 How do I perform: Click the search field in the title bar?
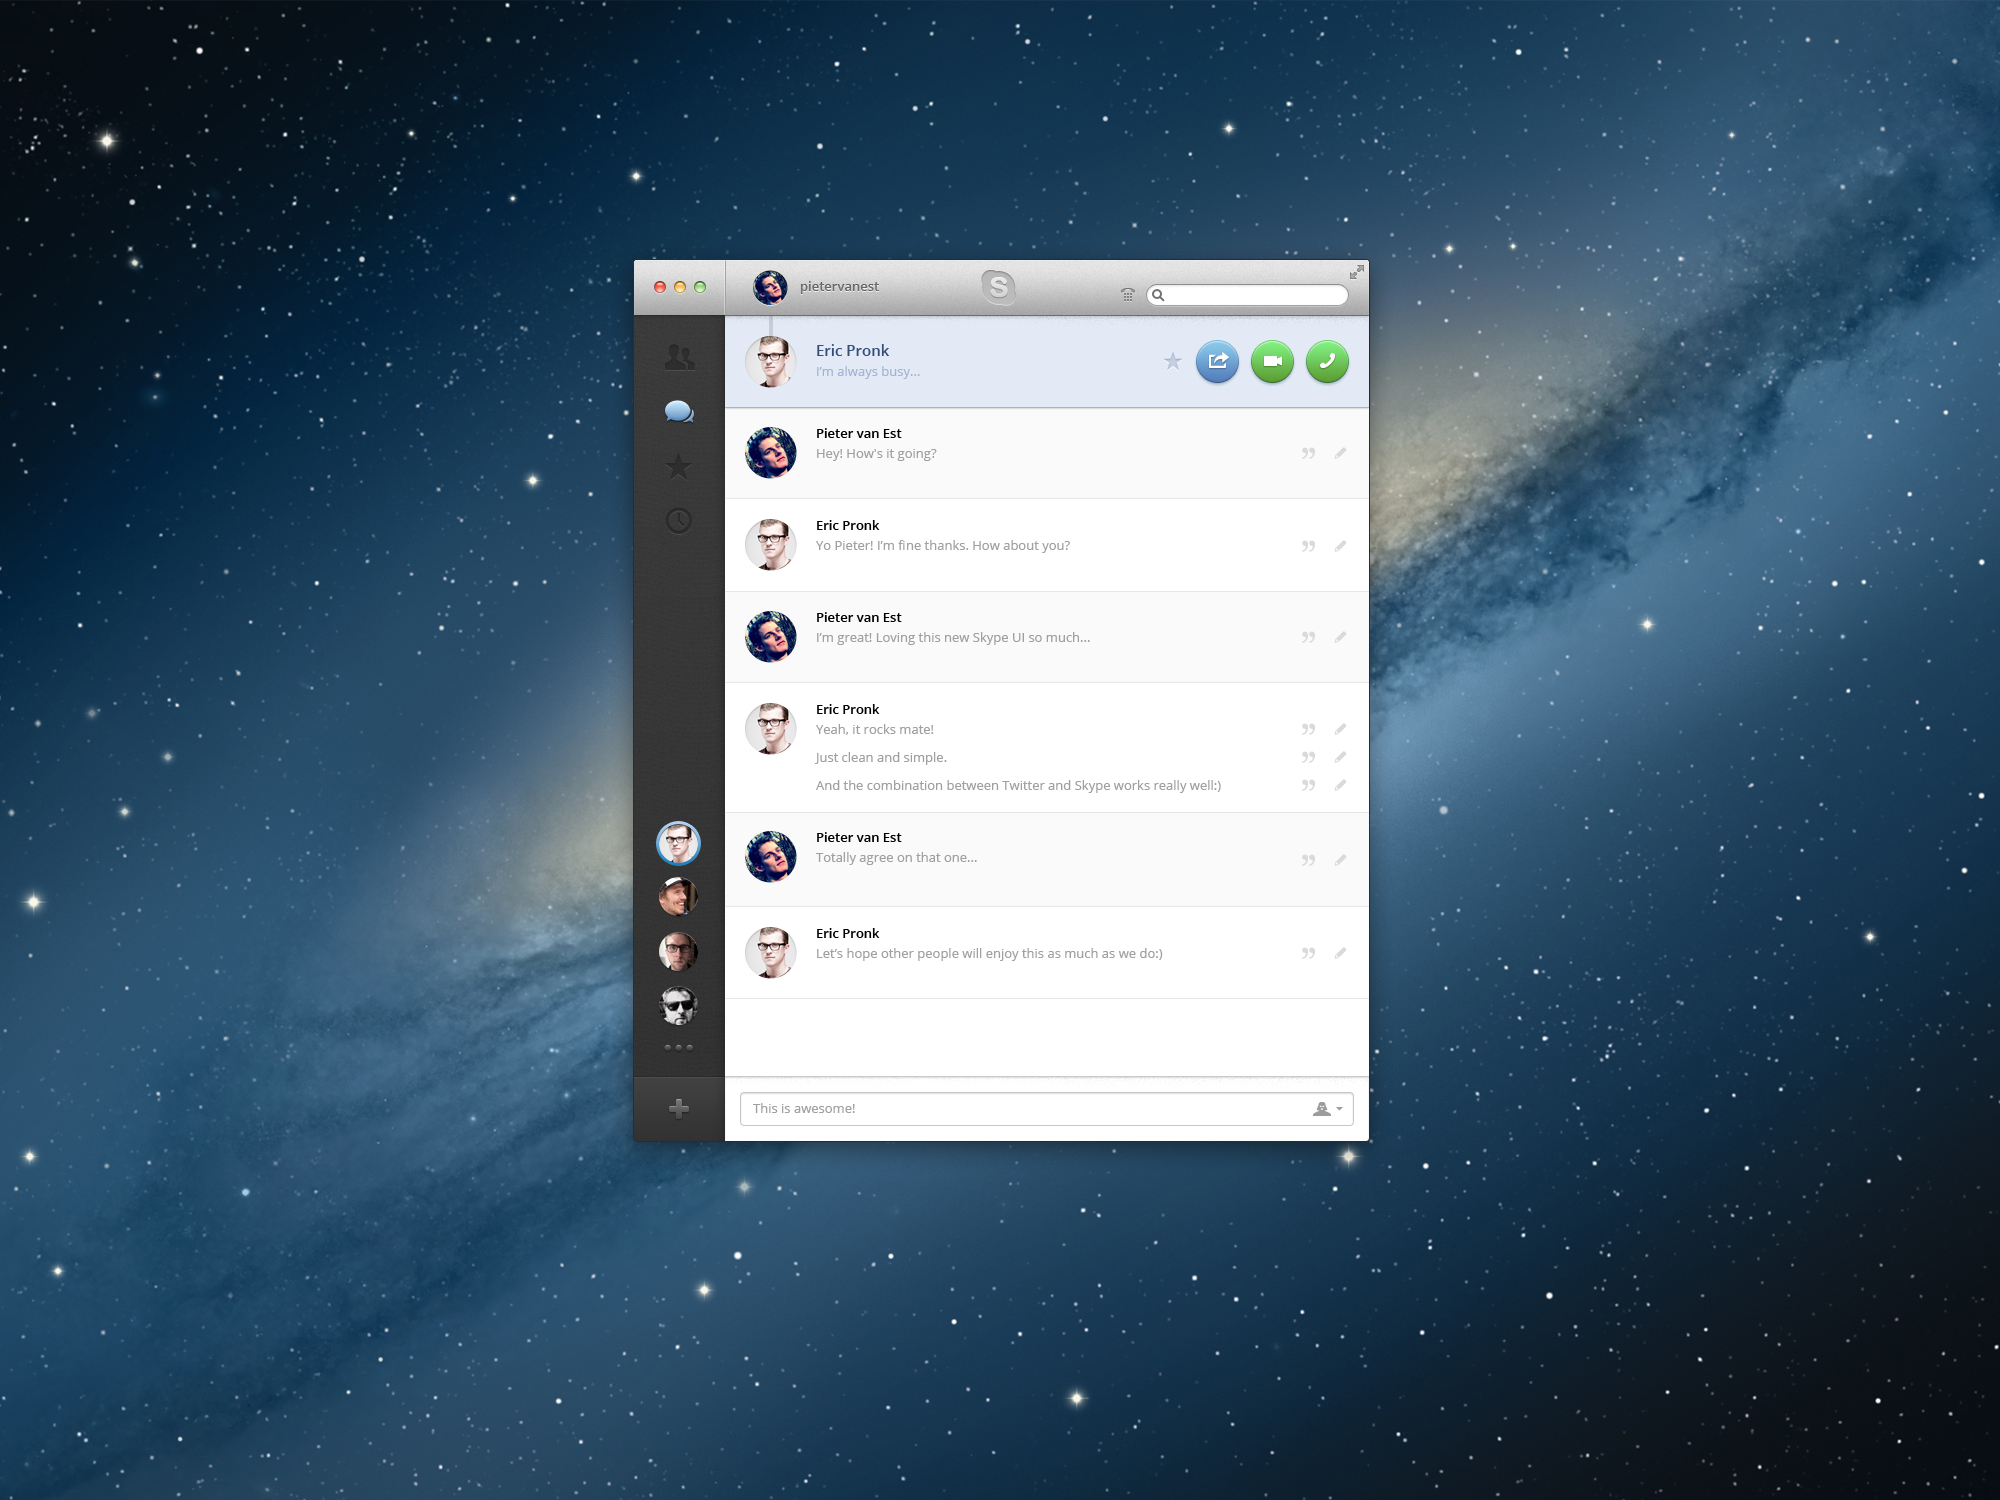pyautogui.click(x=1247, y=295)
